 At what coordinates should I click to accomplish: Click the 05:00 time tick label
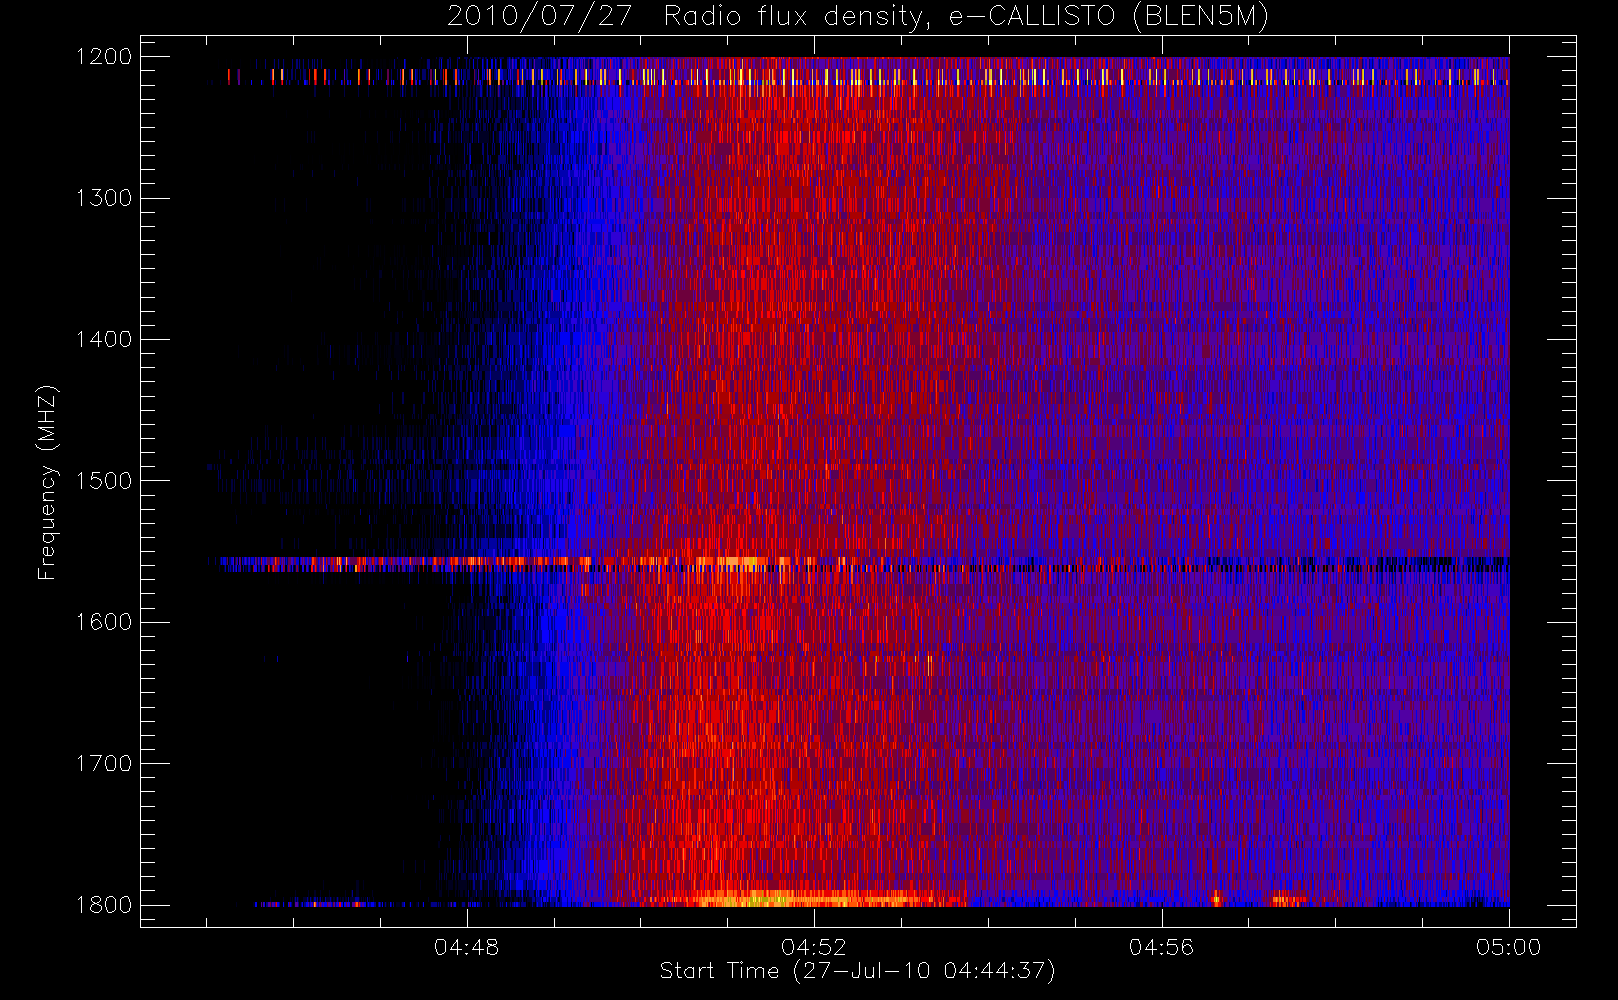1509,947
